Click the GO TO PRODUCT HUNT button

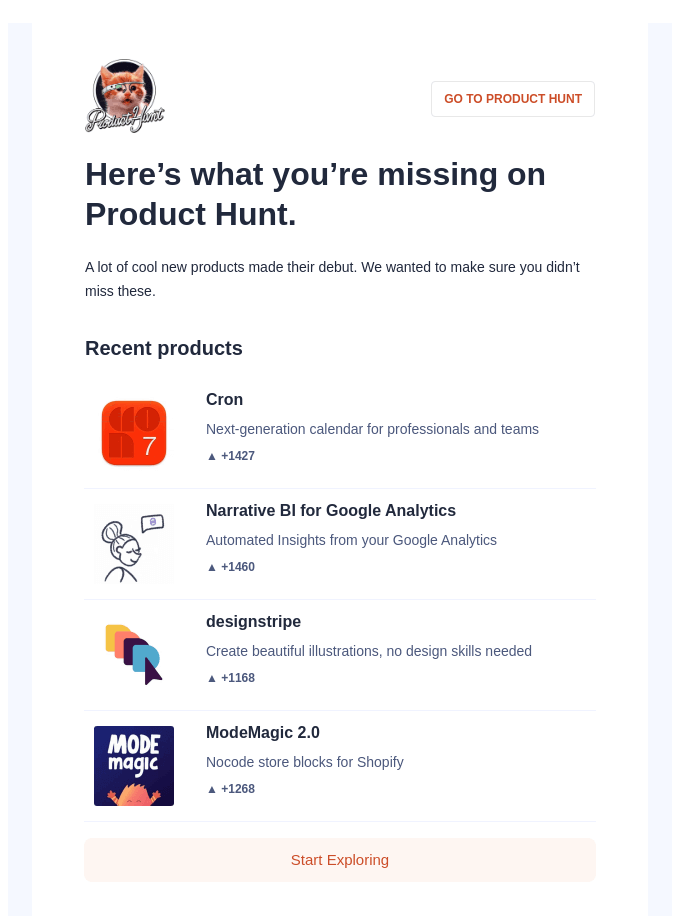pos(513,99)
